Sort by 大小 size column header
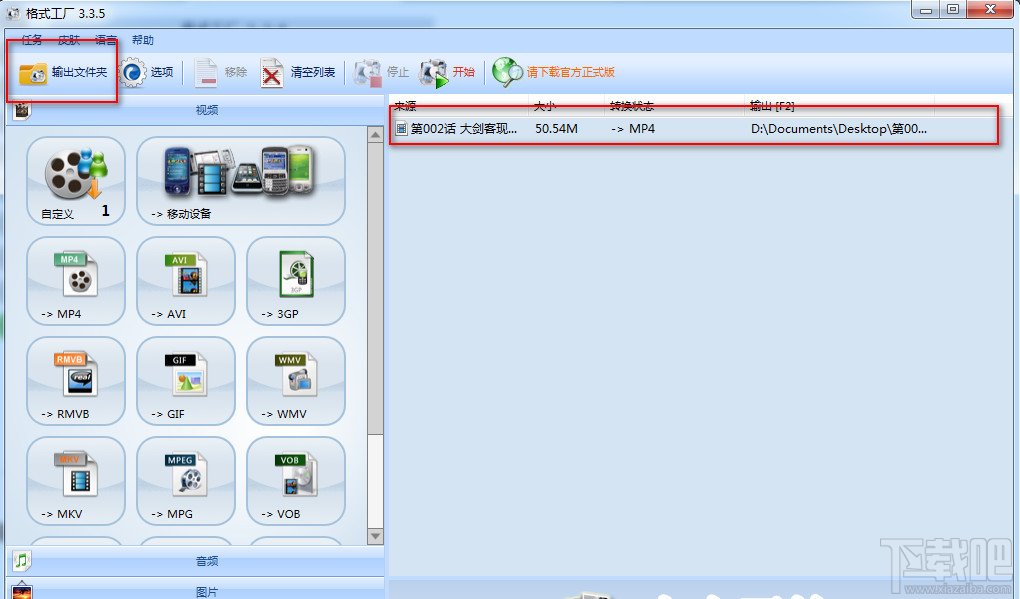Screen dimensions: 1020x599 pyautogui.click(x=567, y=105)
